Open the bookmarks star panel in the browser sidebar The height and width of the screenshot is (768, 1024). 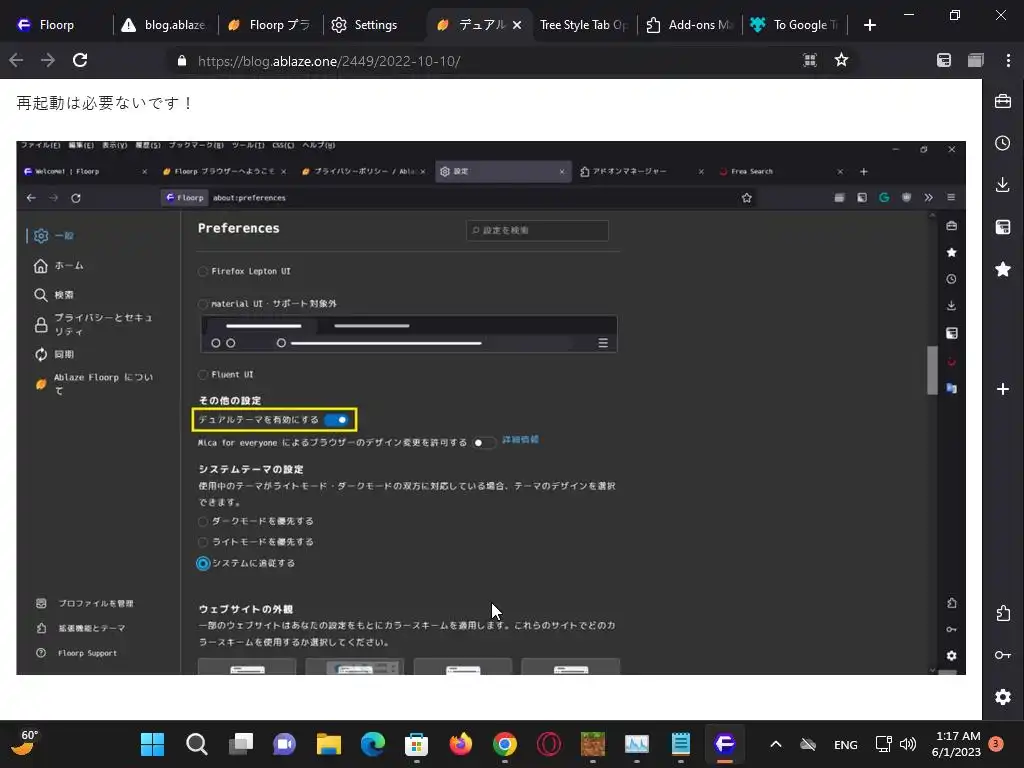[1002, 268]
